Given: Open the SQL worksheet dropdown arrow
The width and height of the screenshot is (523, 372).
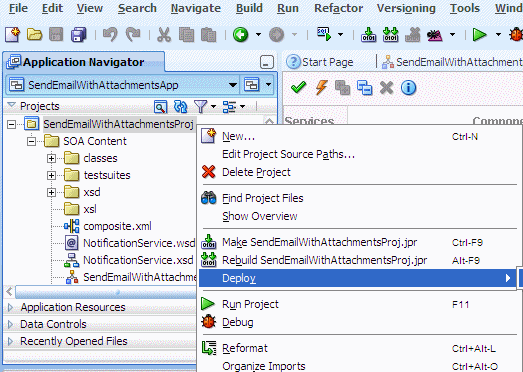Looking at the screenshot, I should click(340, 34).
